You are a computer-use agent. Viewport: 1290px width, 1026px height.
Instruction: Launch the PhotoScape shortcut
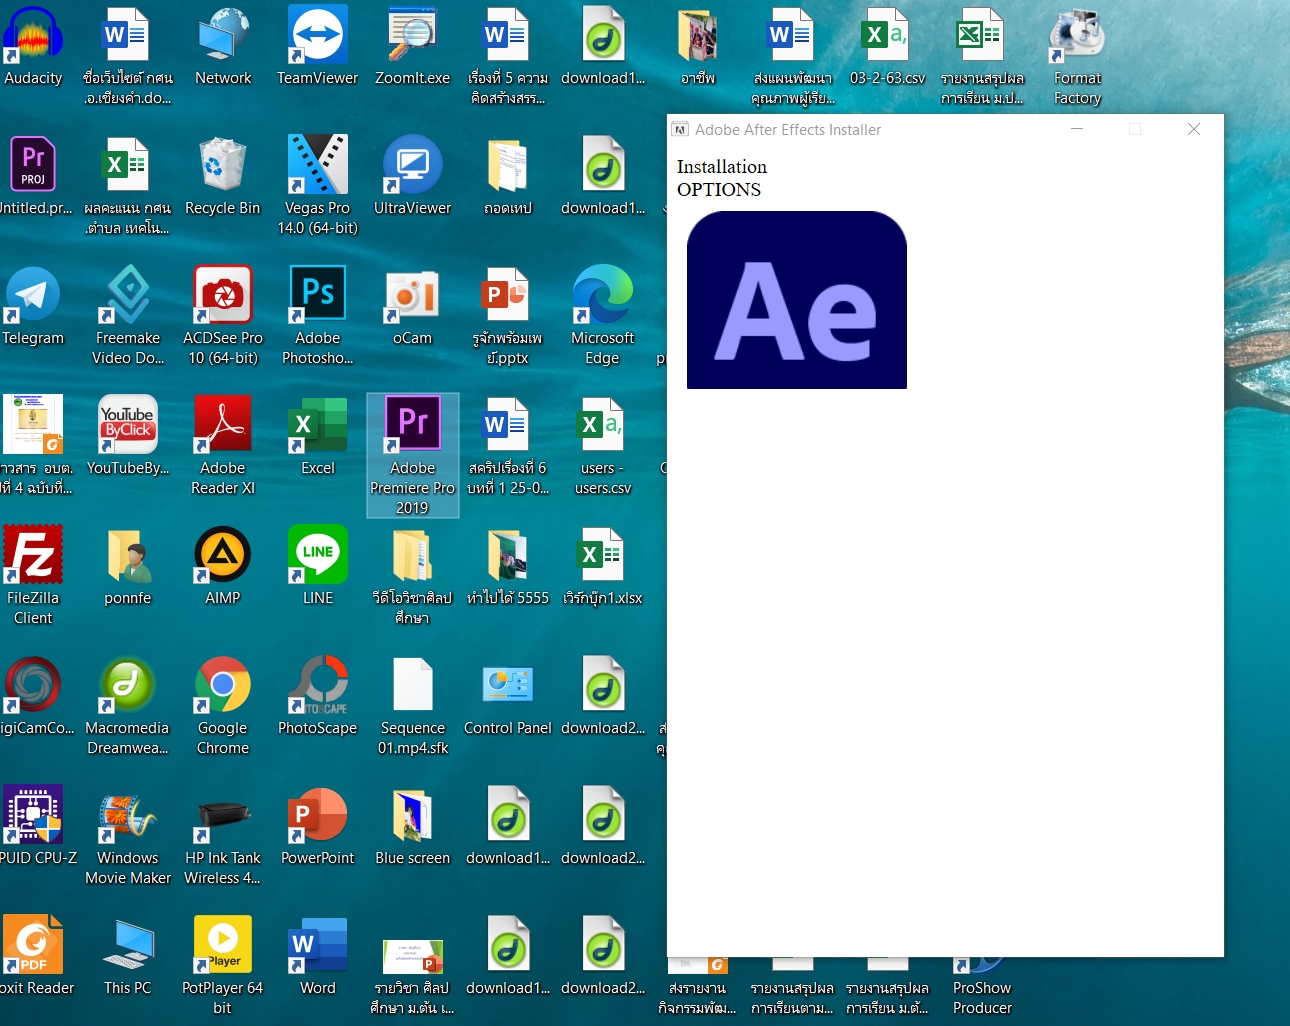pyautogui.click(x=317, y=696)
